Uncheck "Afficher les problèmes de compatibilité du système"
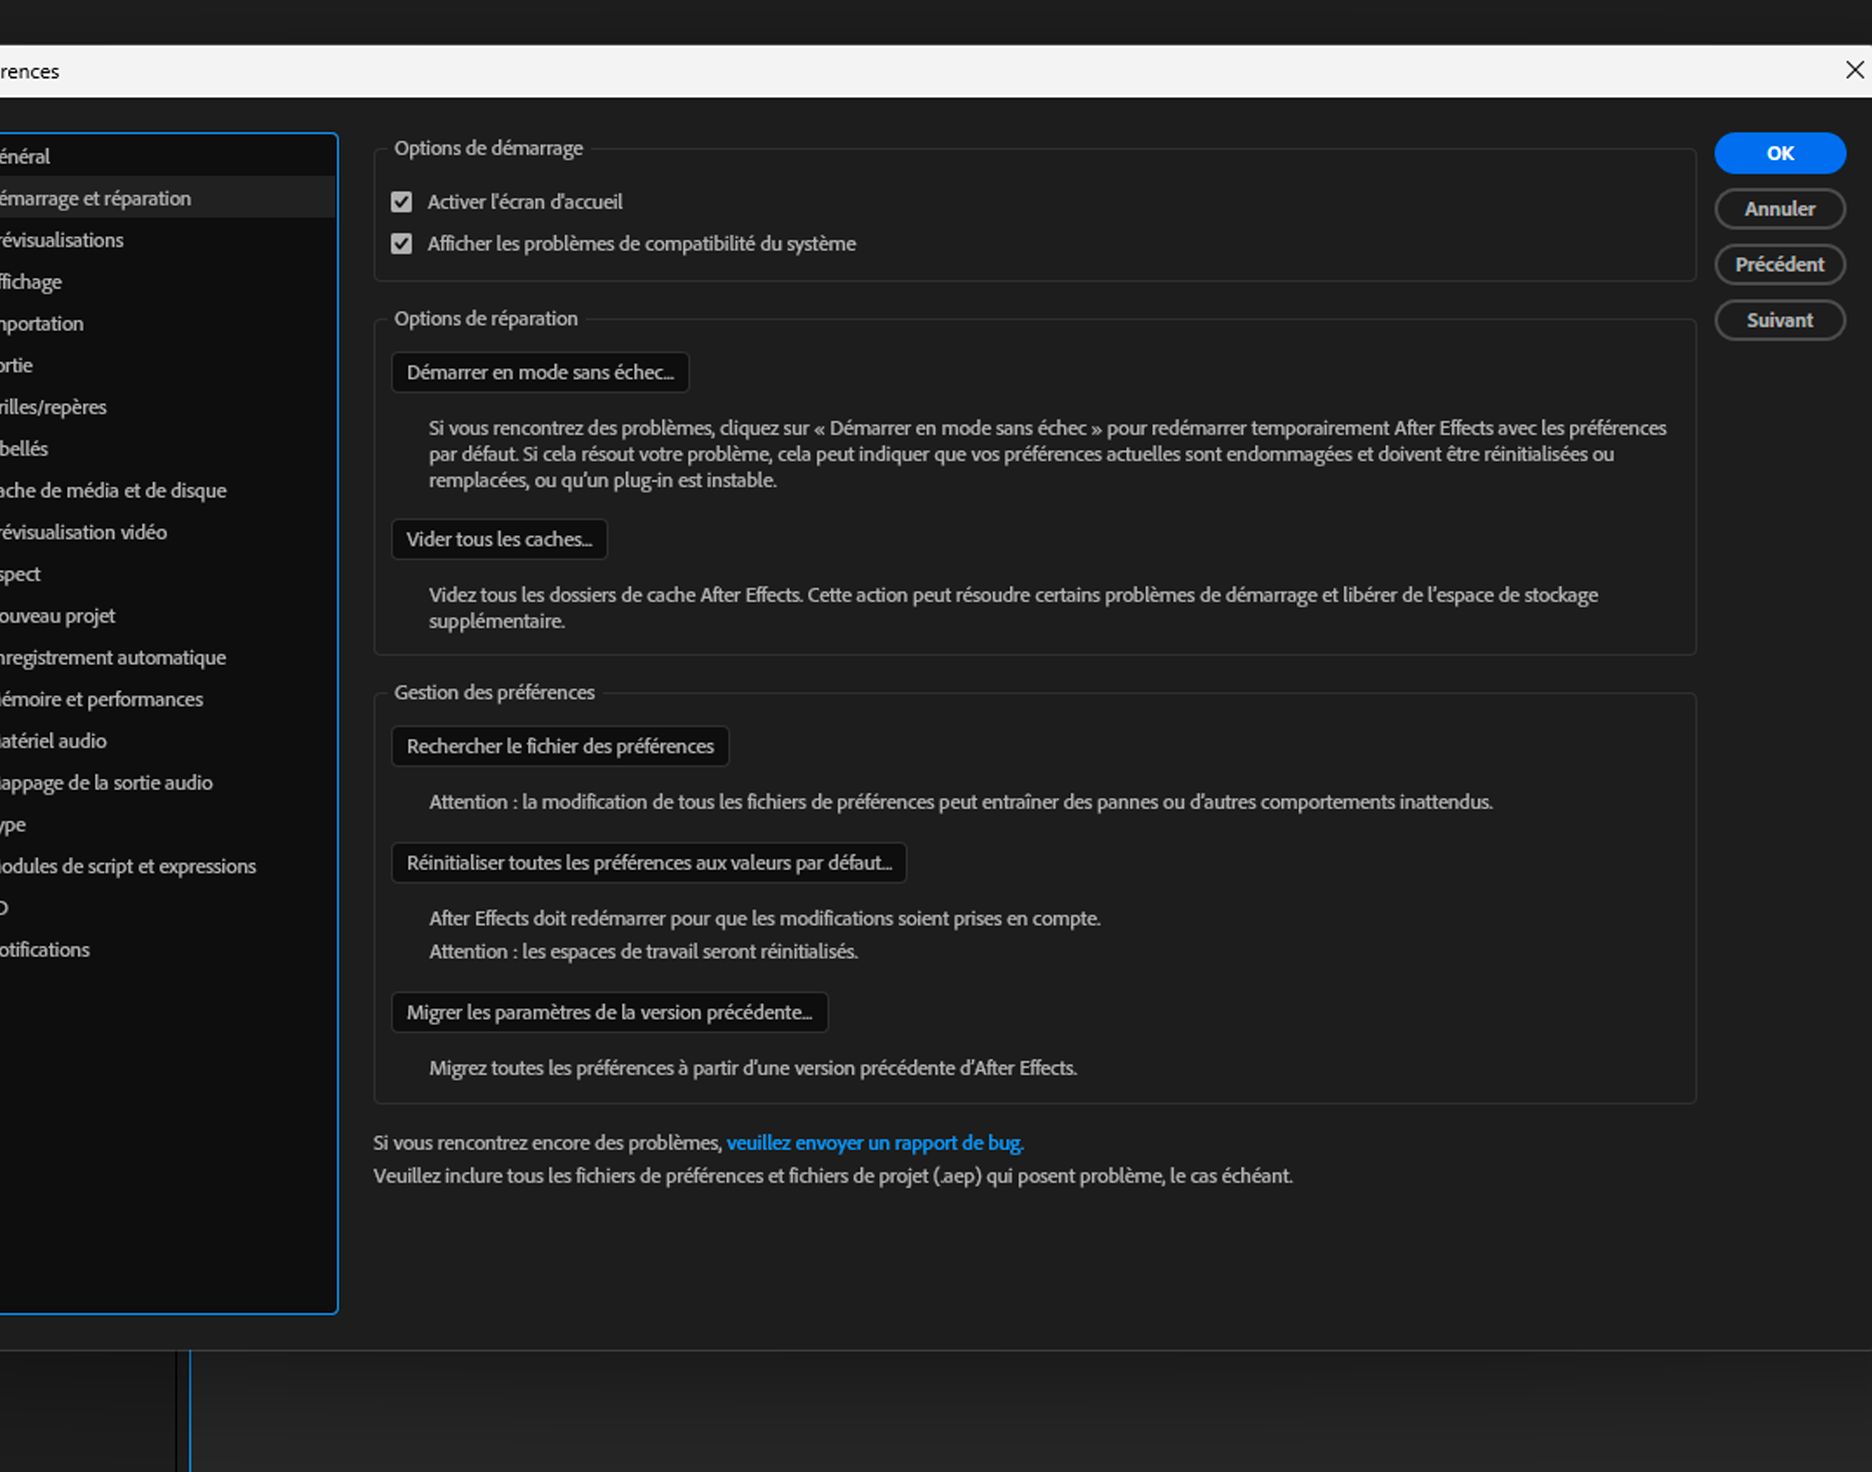 401,244
